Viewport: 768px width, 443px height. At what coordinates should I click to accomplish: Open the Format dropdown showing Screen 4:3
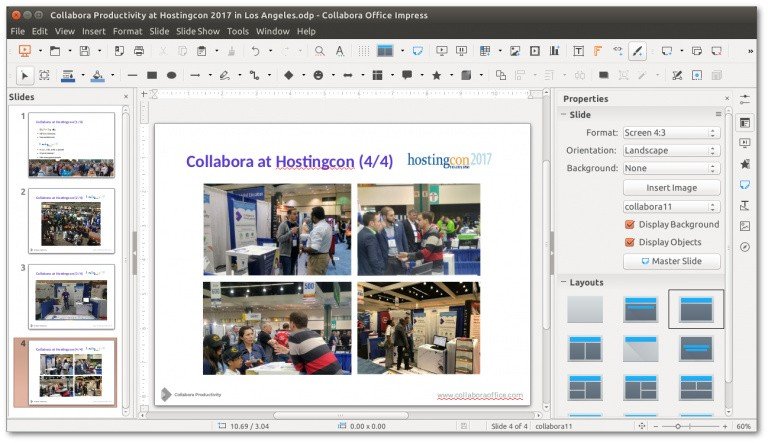point(670,132)
